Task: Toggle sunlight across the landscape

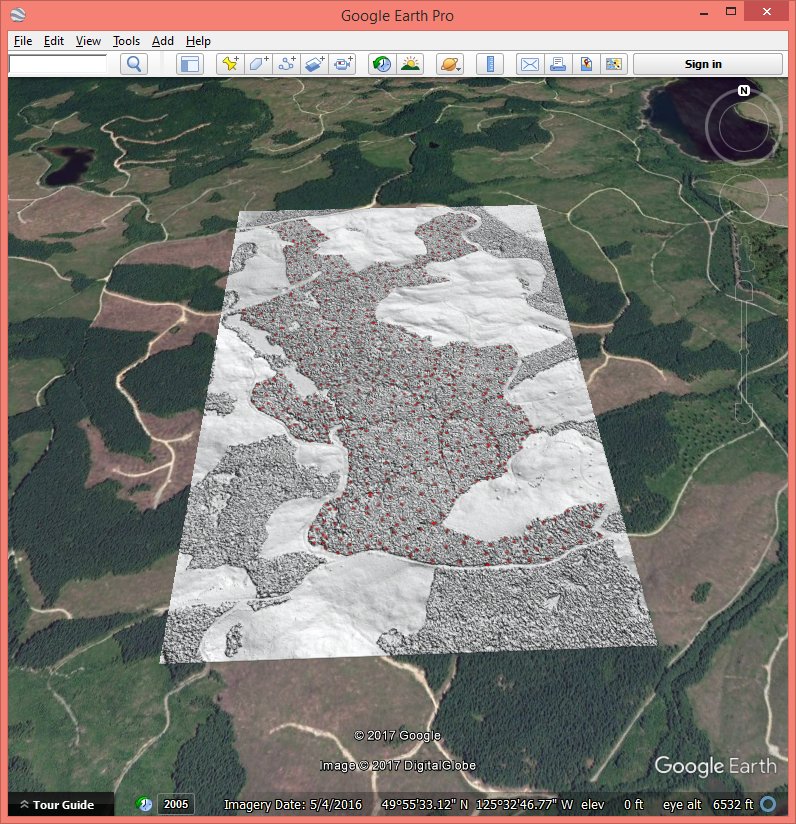Action: pos(410,64)
